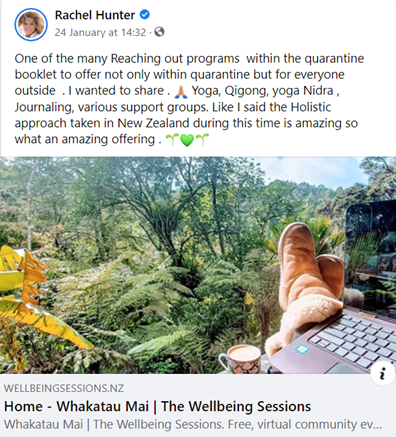The height and width of the screenshot is (437, 396).
Task: Open the 24 January at 14:32 timestamp
Action: 100,32
